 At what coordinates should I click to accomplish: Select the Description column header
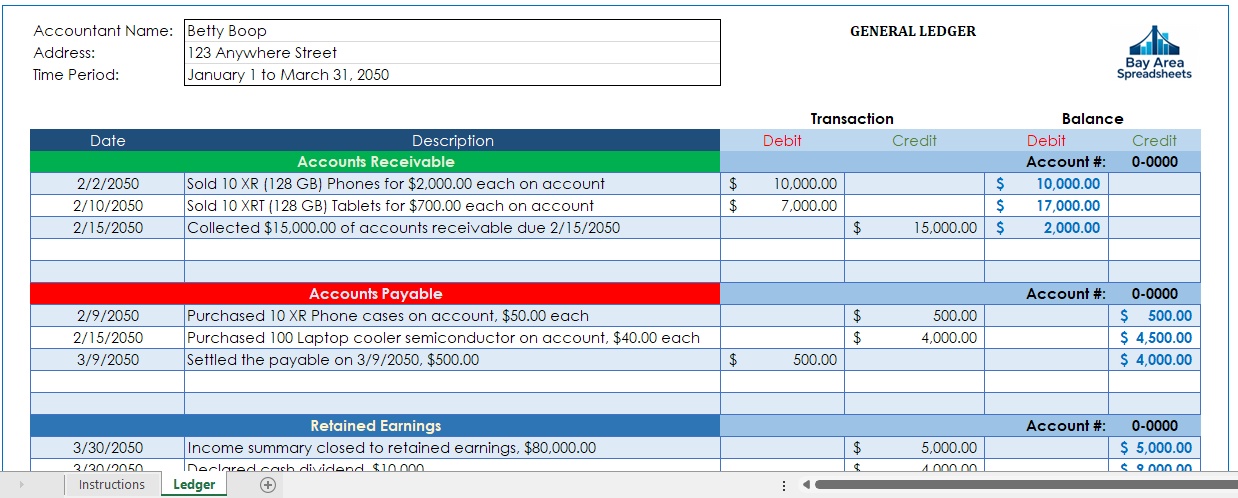(x=452, y=141)
